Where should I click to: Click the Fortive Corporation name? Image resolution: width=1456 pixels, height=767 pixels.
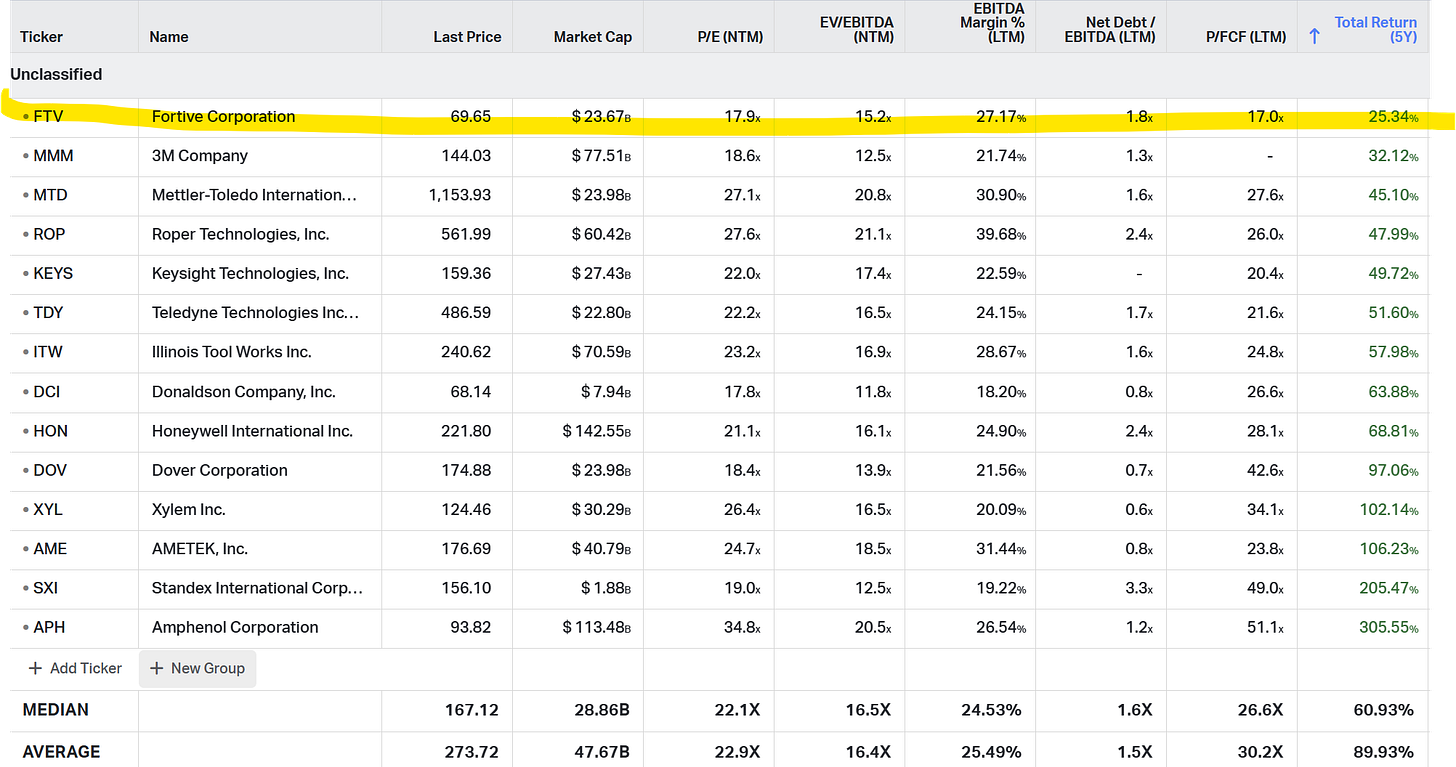[x=223, y=116]
